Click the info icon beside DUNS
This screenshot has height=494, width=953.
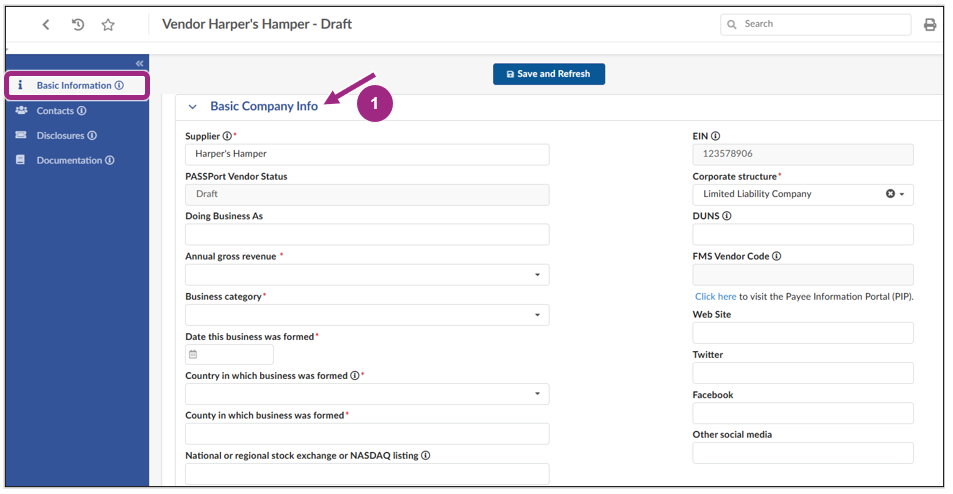pyautogui.click(x=727, y=216)
